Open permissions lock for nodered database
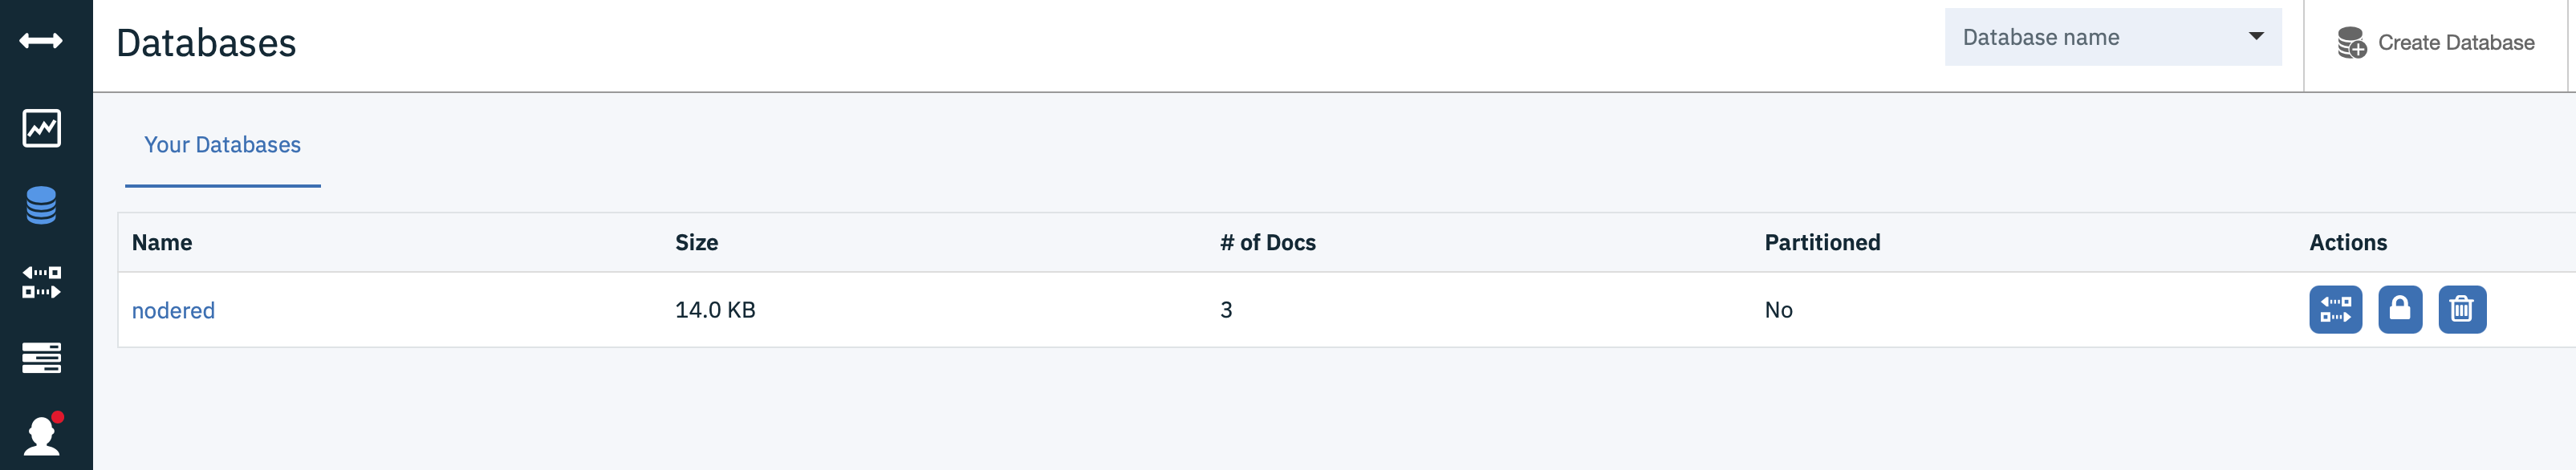2576x470 pixels. coord(2400,309)
